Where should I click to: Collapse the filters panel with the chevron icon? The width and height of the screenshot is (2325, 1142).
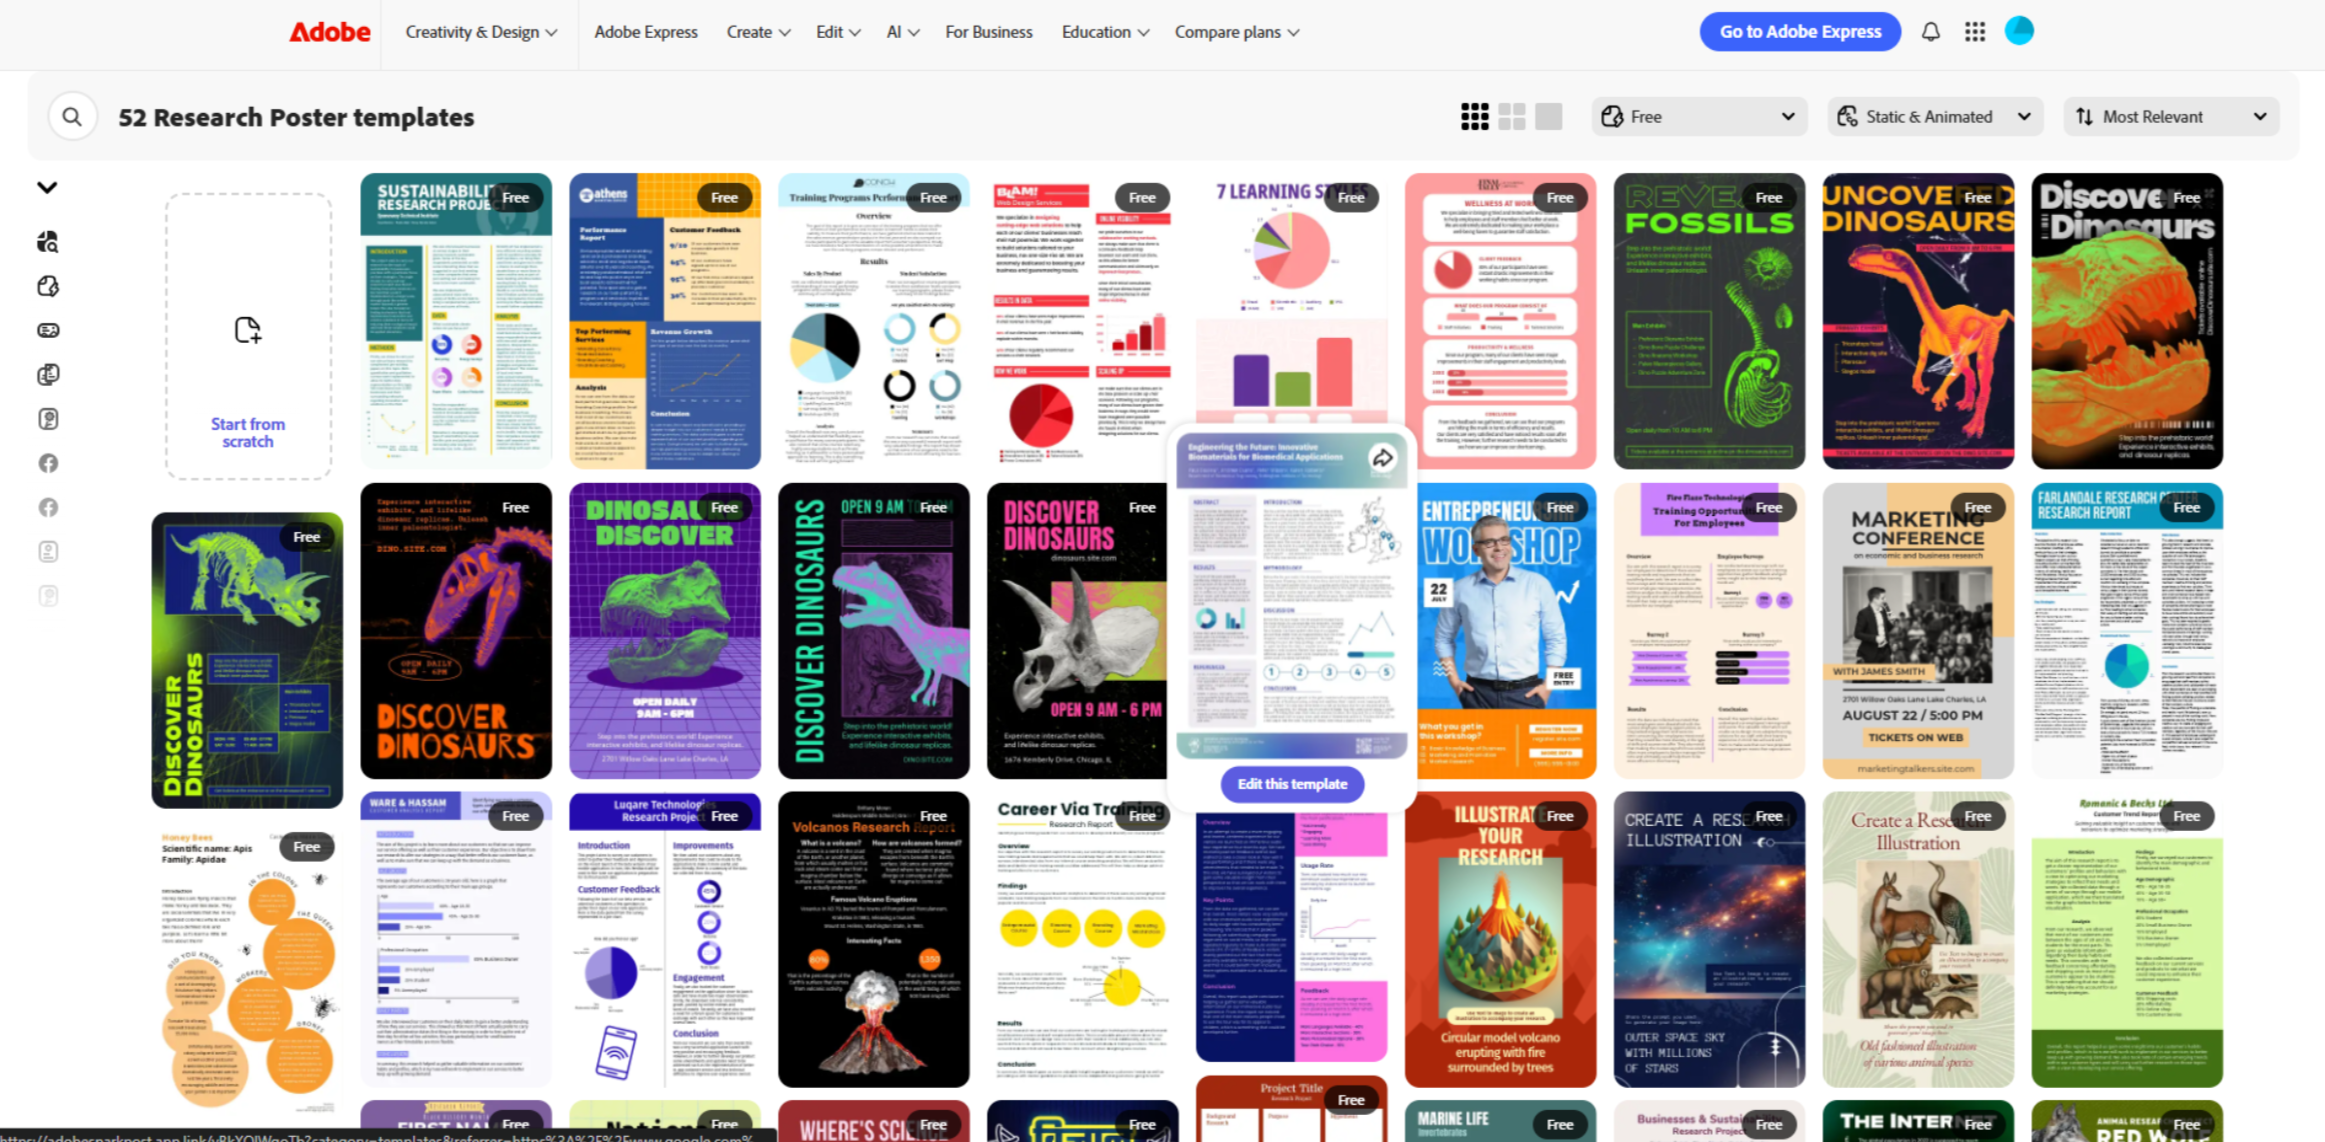(x=46, y=187)
